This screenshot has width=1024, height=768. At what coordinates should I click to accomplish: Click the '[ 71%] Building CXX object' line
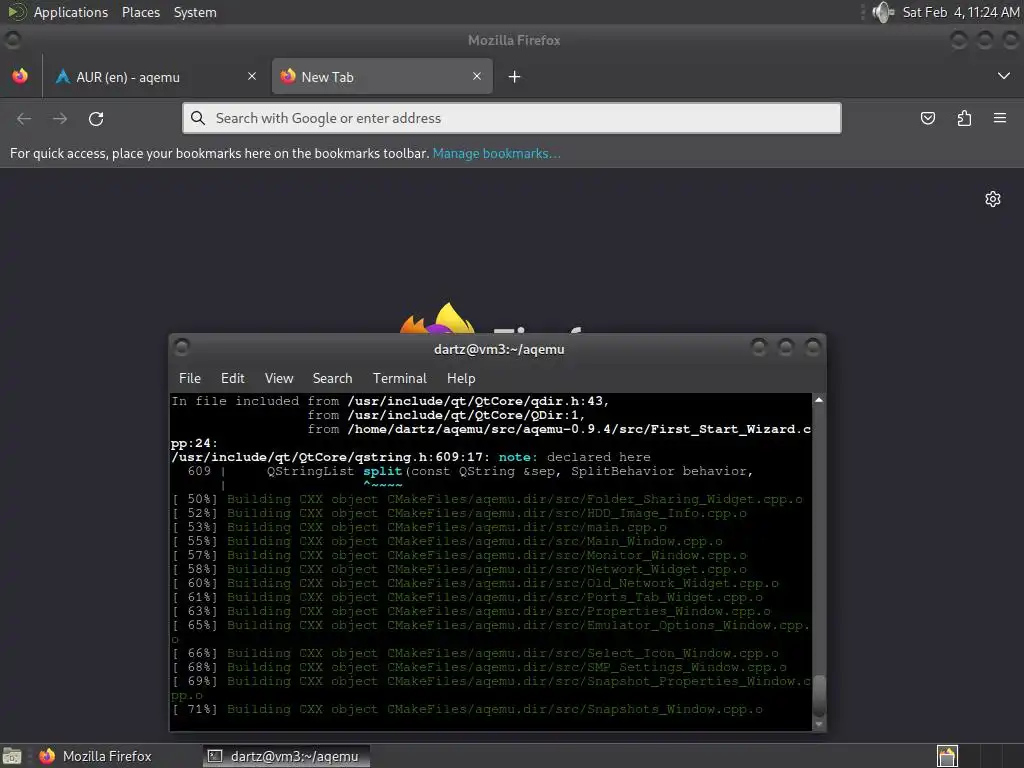click(467, 709)
